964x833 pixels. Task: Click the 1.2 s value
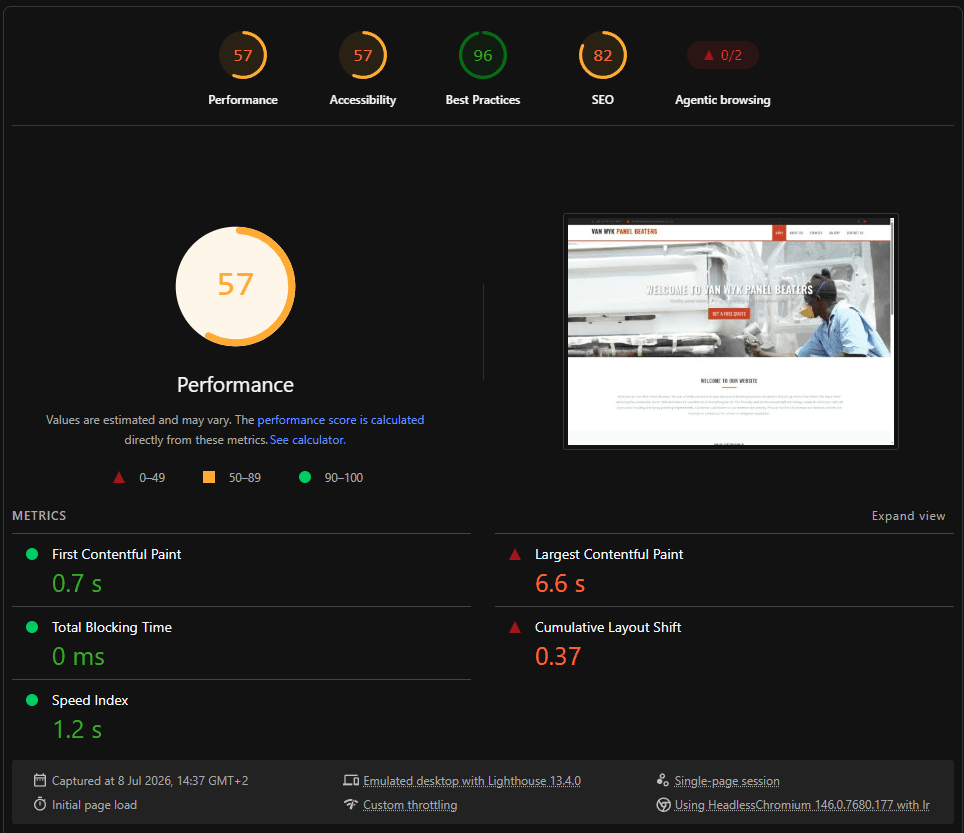pyautogui.click(x=77, y=730)
